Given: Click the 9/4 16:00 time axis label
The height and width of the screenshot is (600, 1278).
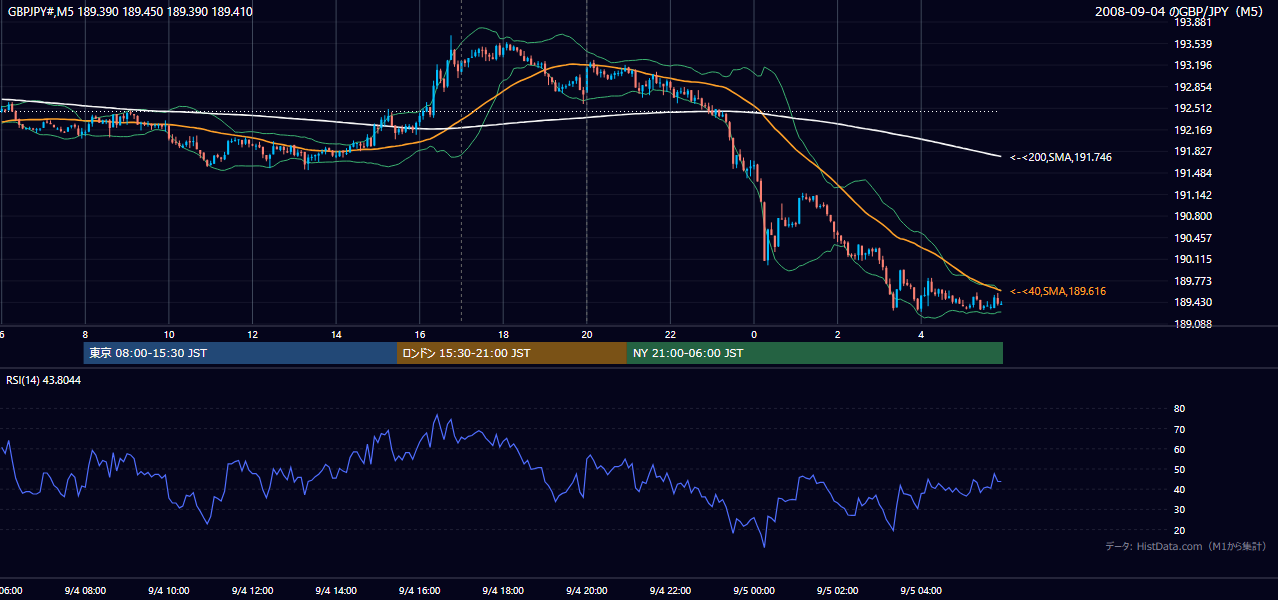Looking at the screenshot, I should (x=419, y=591).
